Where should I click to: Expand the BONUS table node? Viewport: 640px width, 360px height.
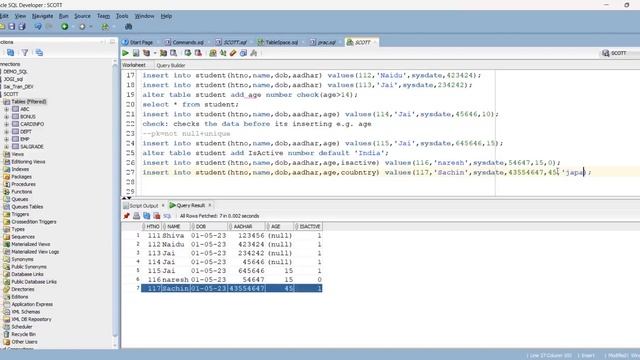7,117
